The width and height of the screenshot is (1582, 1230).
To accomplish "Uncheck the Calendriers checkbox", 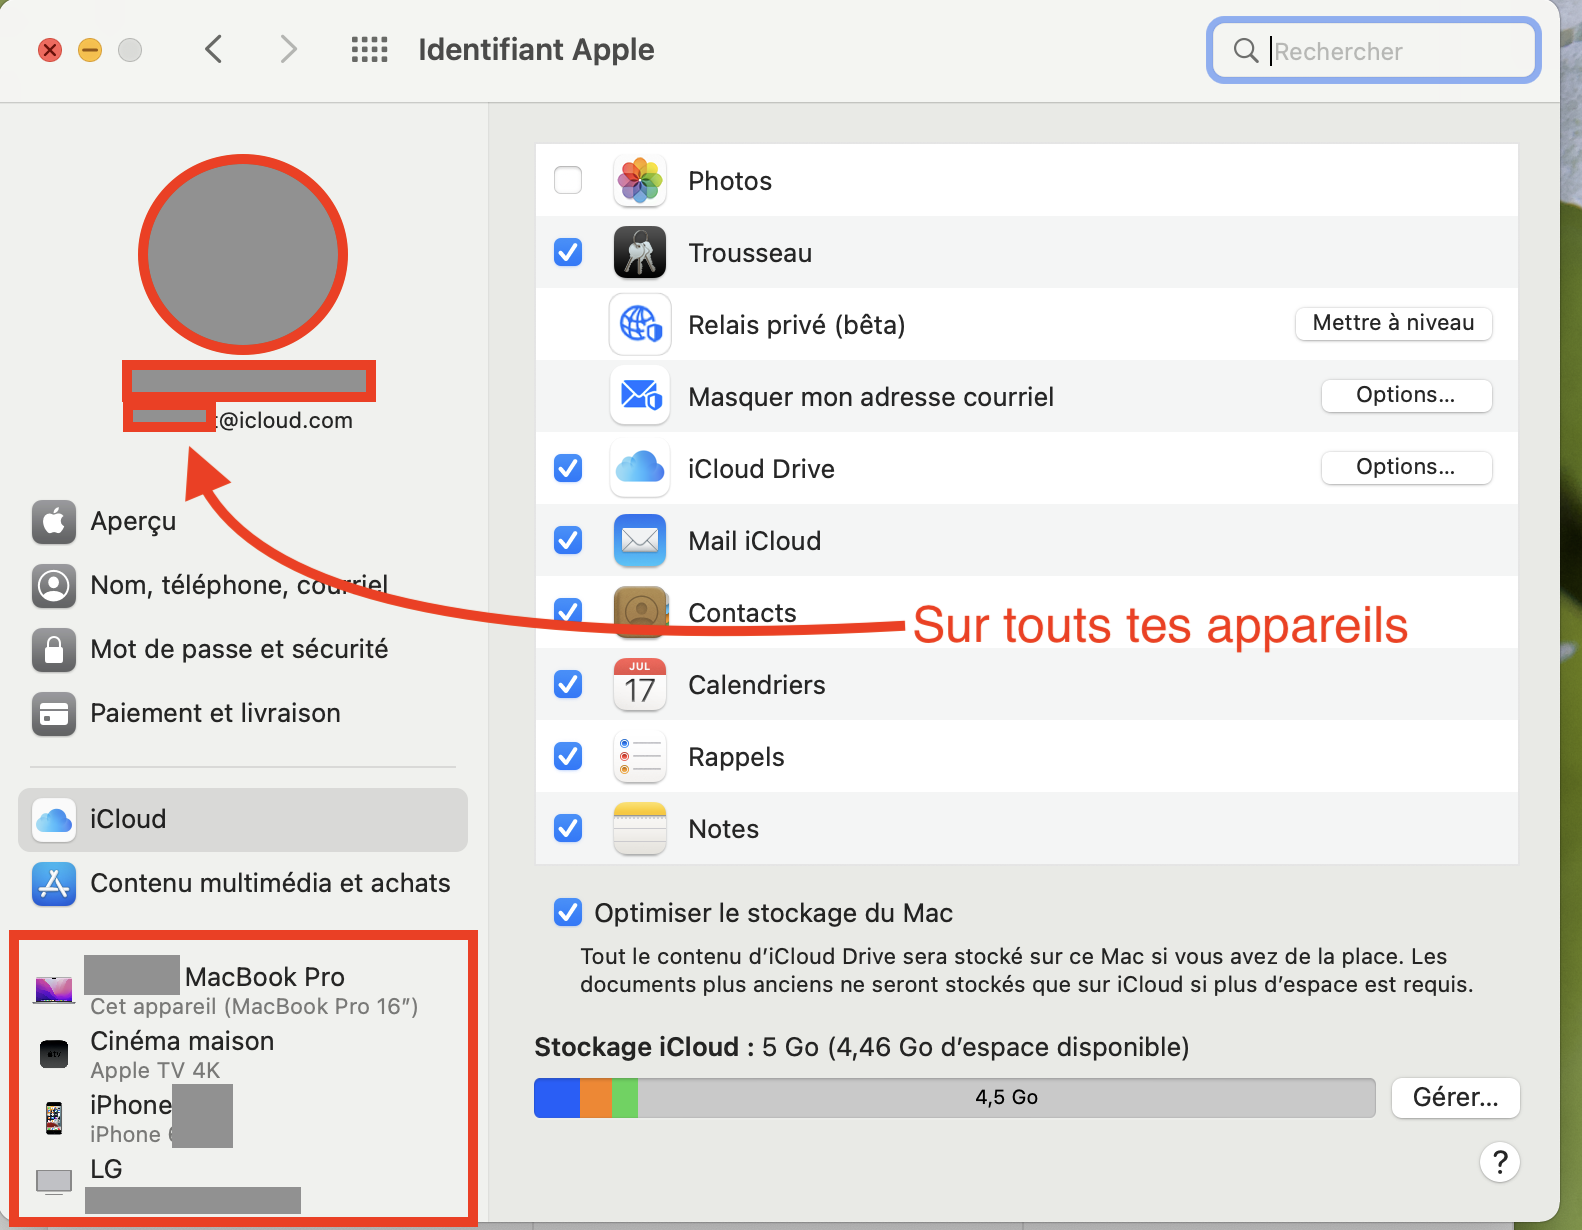I will [x=568, y=684].
